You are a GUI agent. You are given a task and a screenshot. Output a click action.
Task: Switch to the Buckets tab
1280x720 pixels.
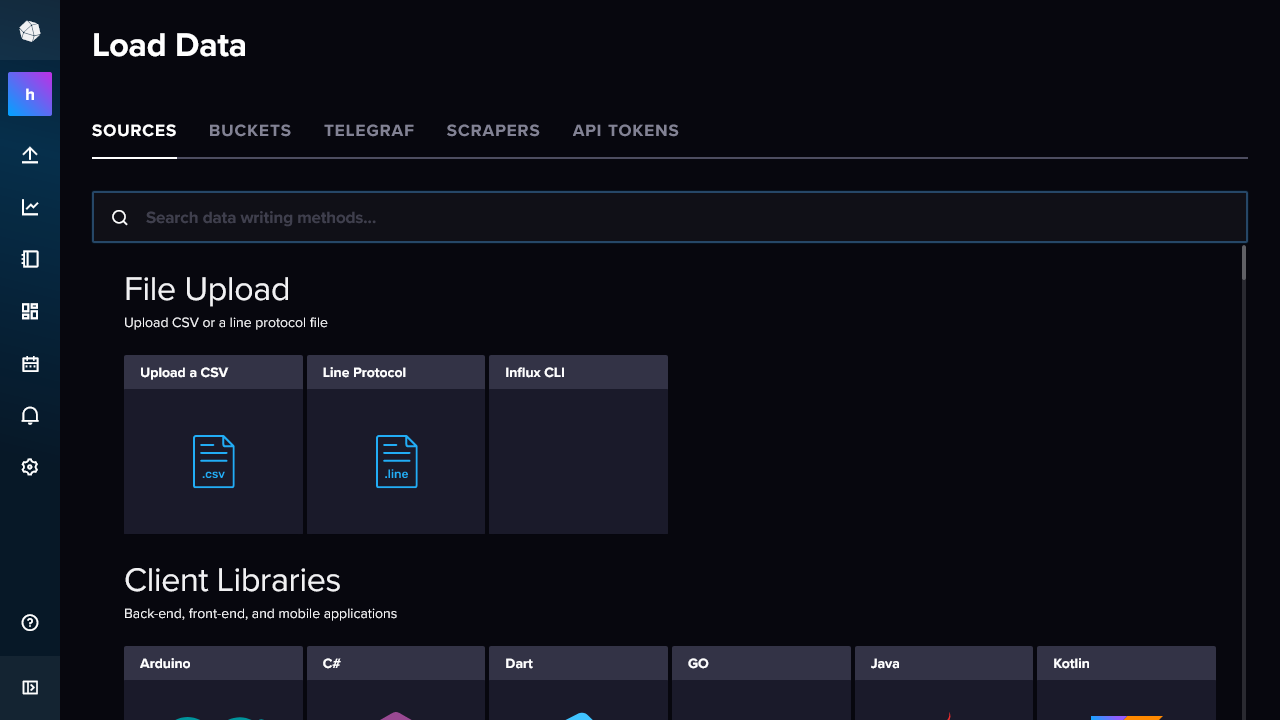(x=250, y=131)
